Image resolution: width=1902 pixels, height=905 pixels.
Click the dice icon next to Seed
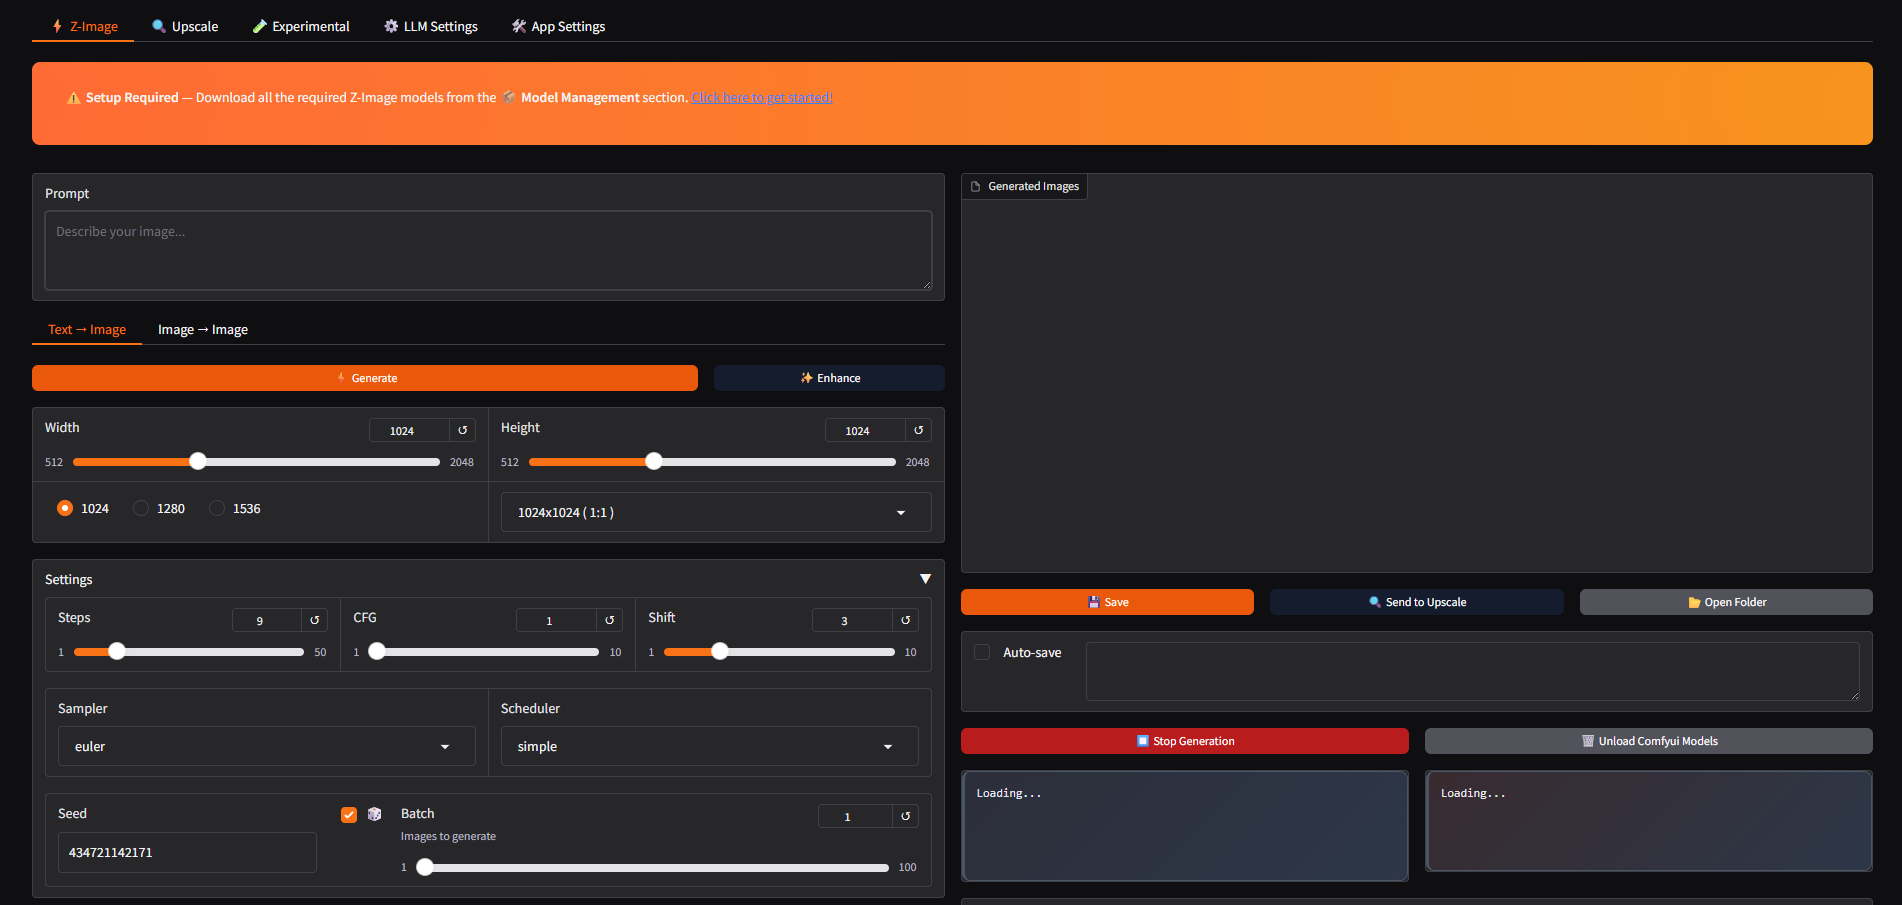click(375, 814)
